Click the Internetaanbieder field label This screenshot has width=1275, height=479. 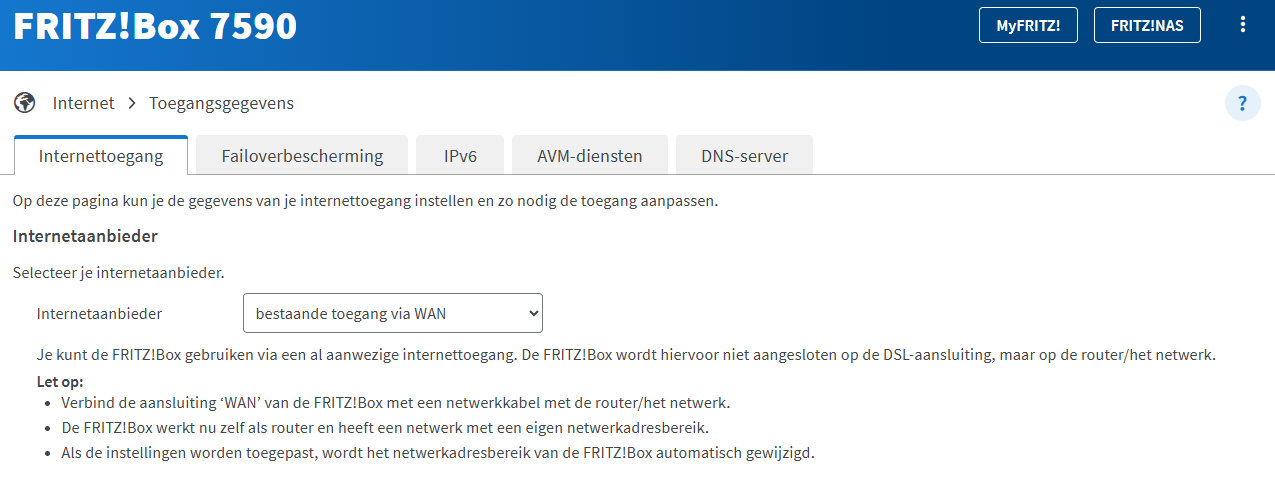(x=99, y=313)
